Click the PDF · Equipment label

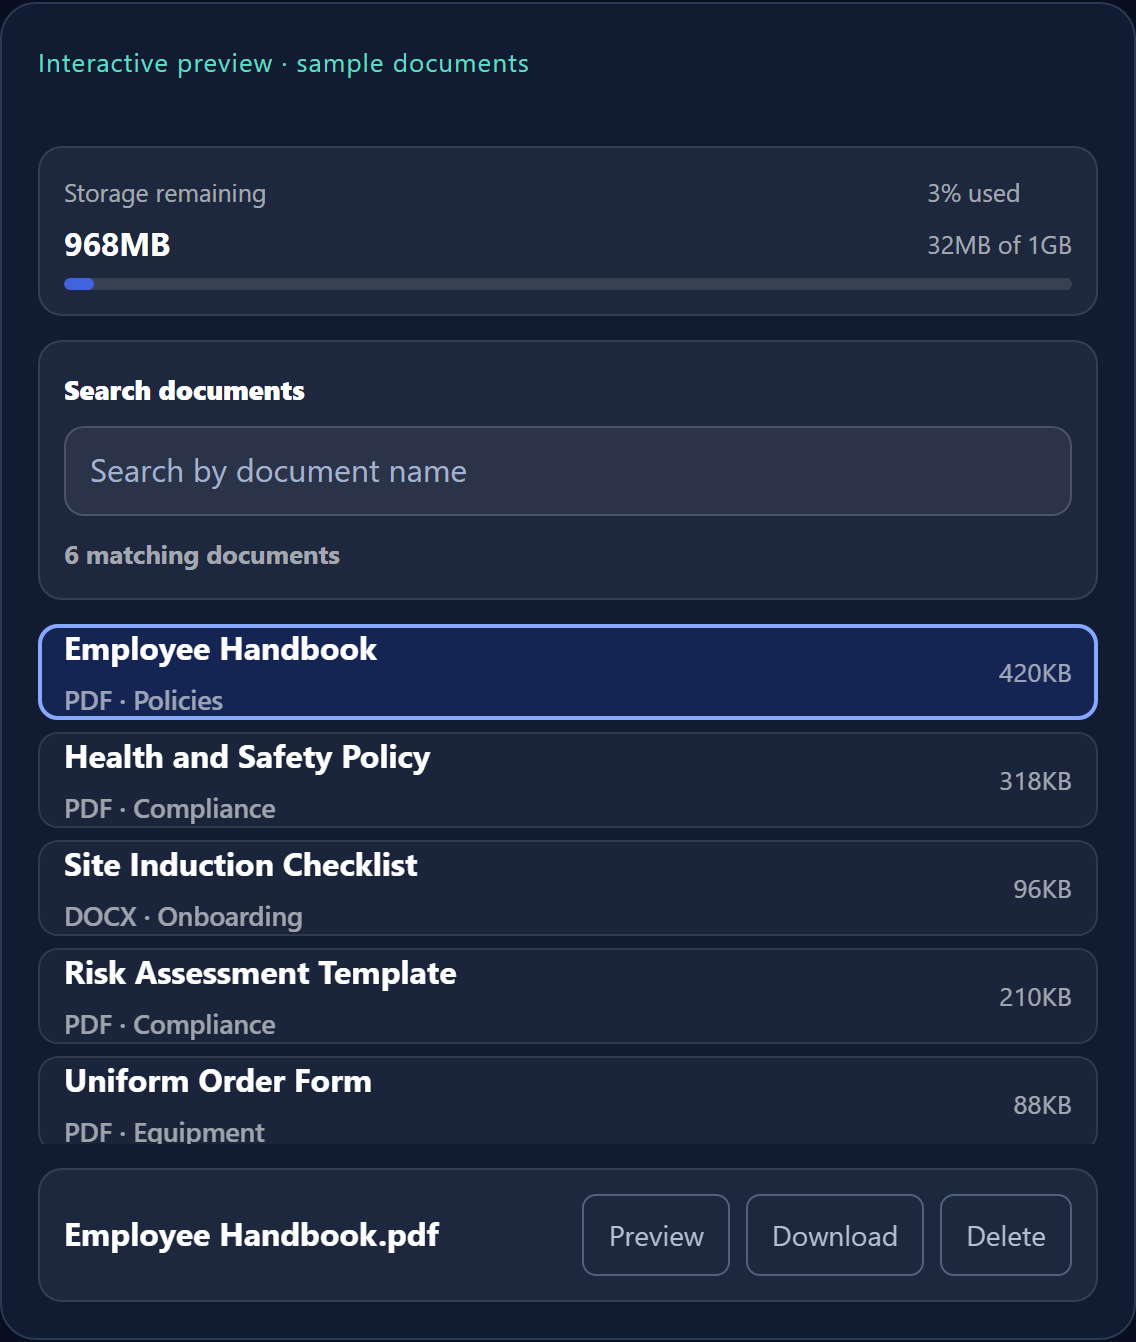[165, 1132]
